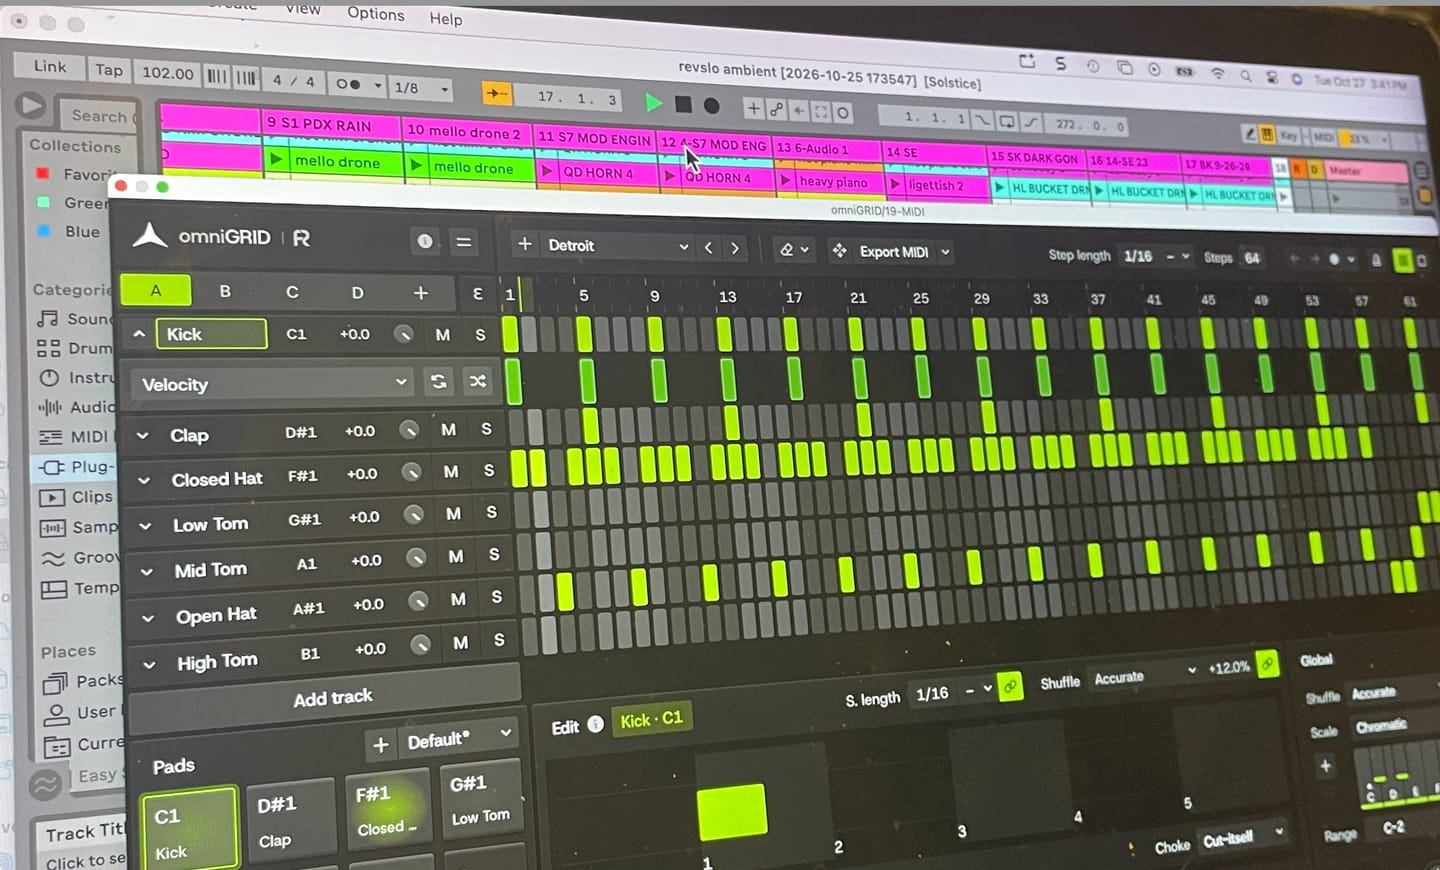Solo the Closed Hat track
The height and width of the screenshot is (870, 1440).
tap(489, 470)
